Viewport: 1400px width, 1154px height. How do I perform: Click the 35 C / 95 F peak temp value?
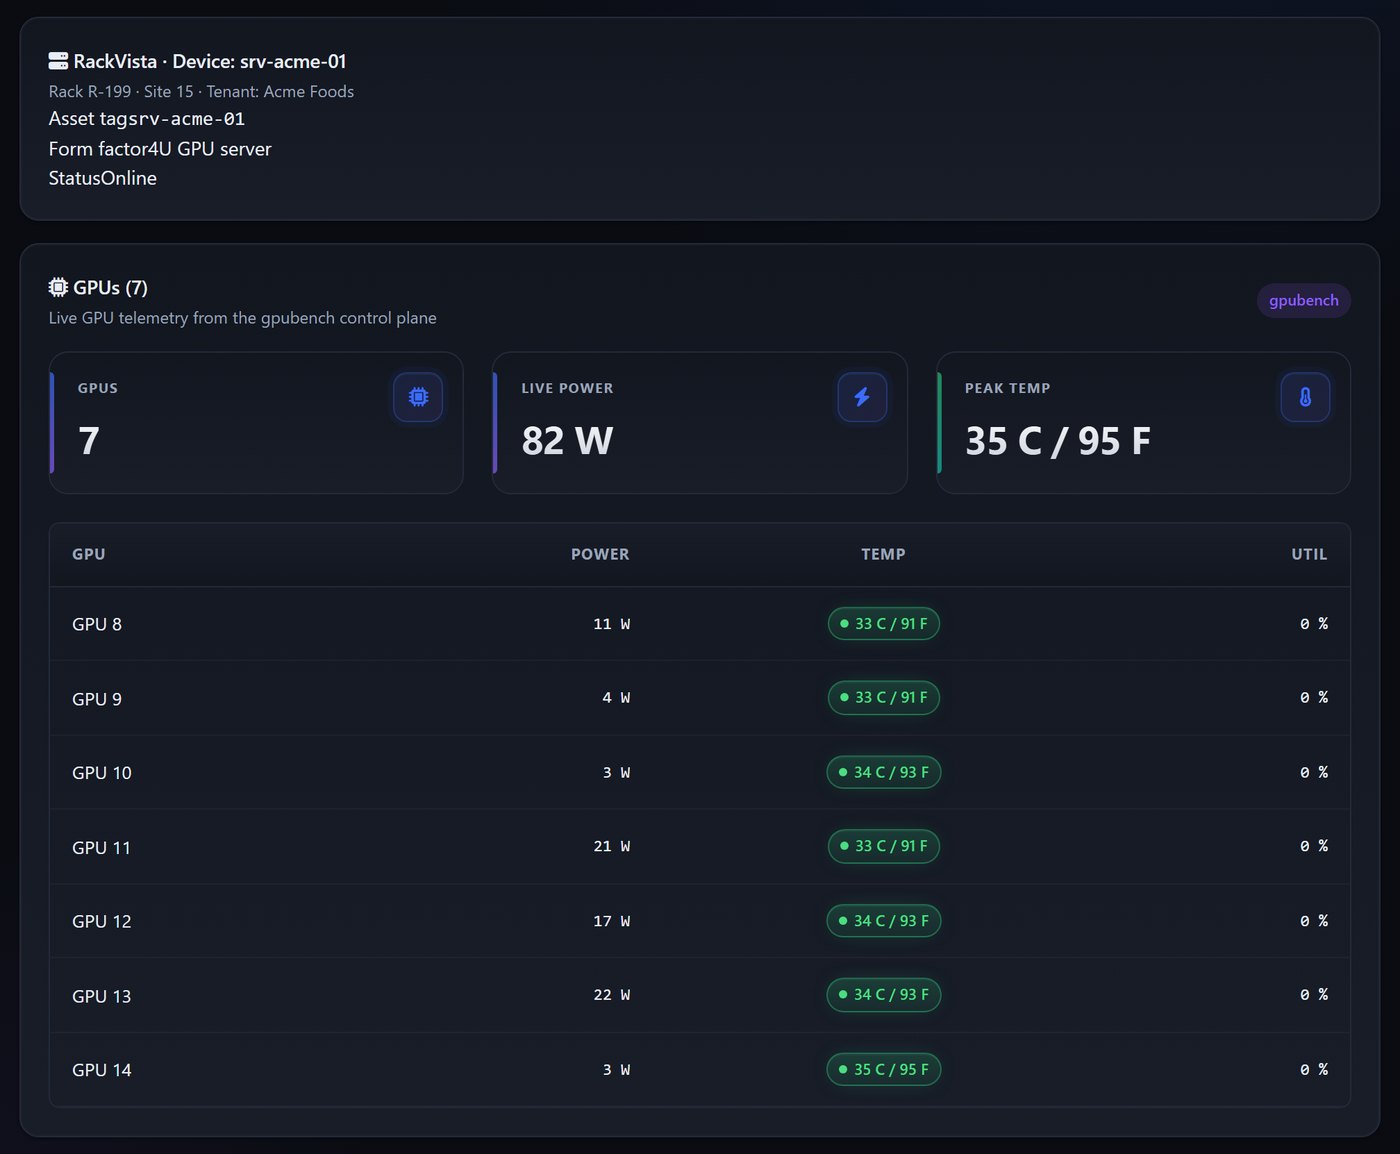pos(1058,440)
